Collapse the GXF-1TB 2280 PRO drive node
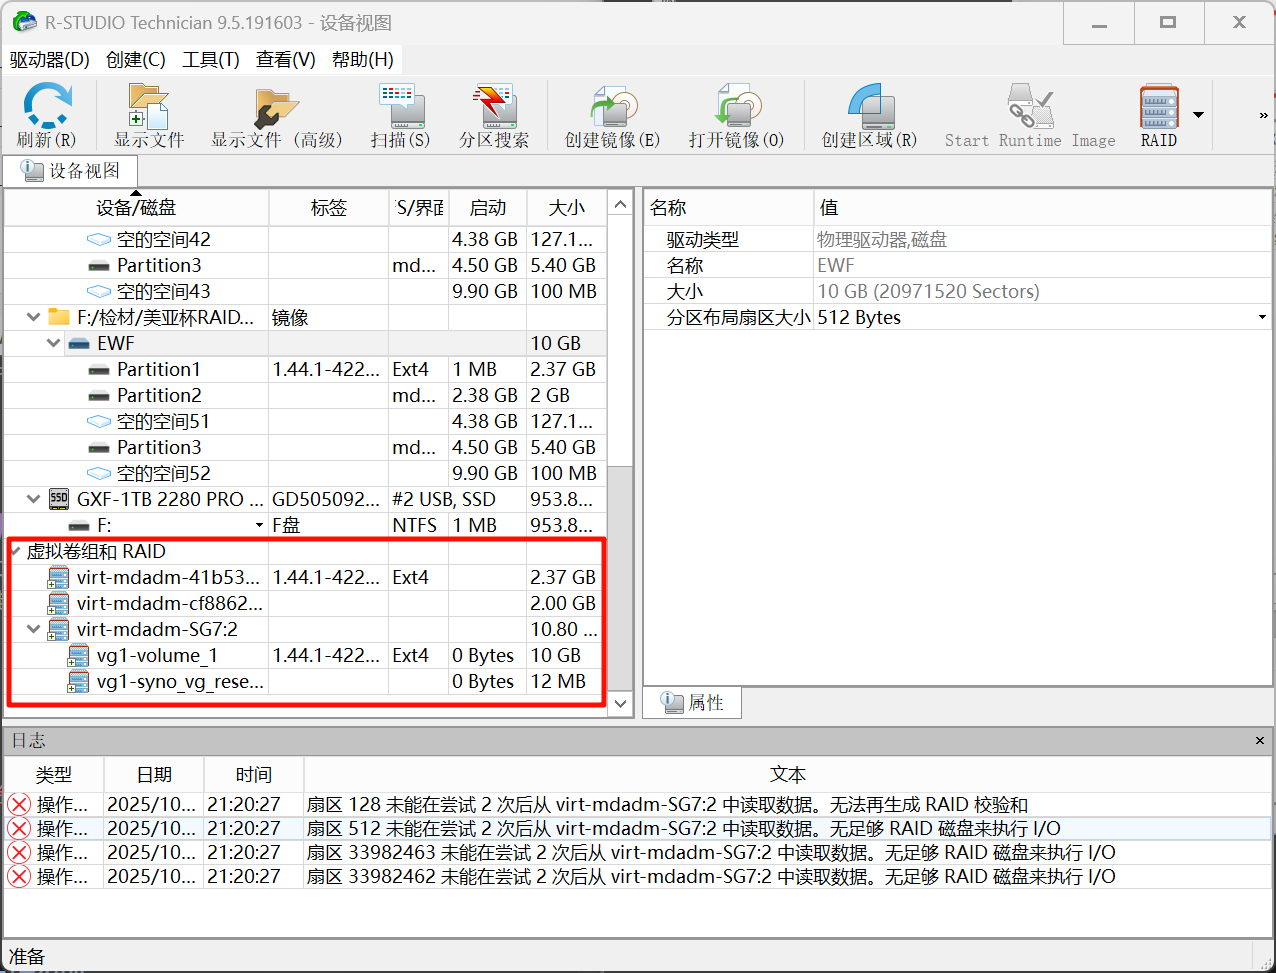The image size is (1276, 973). 34,499
